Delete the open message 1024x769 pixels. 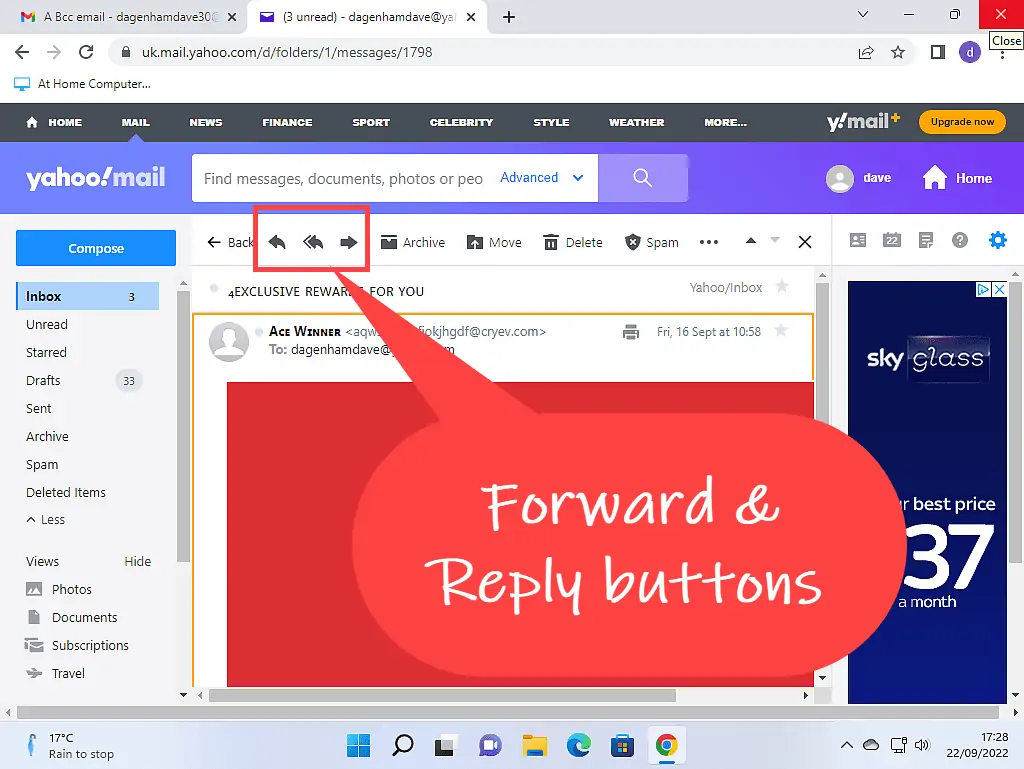[573, 242]
